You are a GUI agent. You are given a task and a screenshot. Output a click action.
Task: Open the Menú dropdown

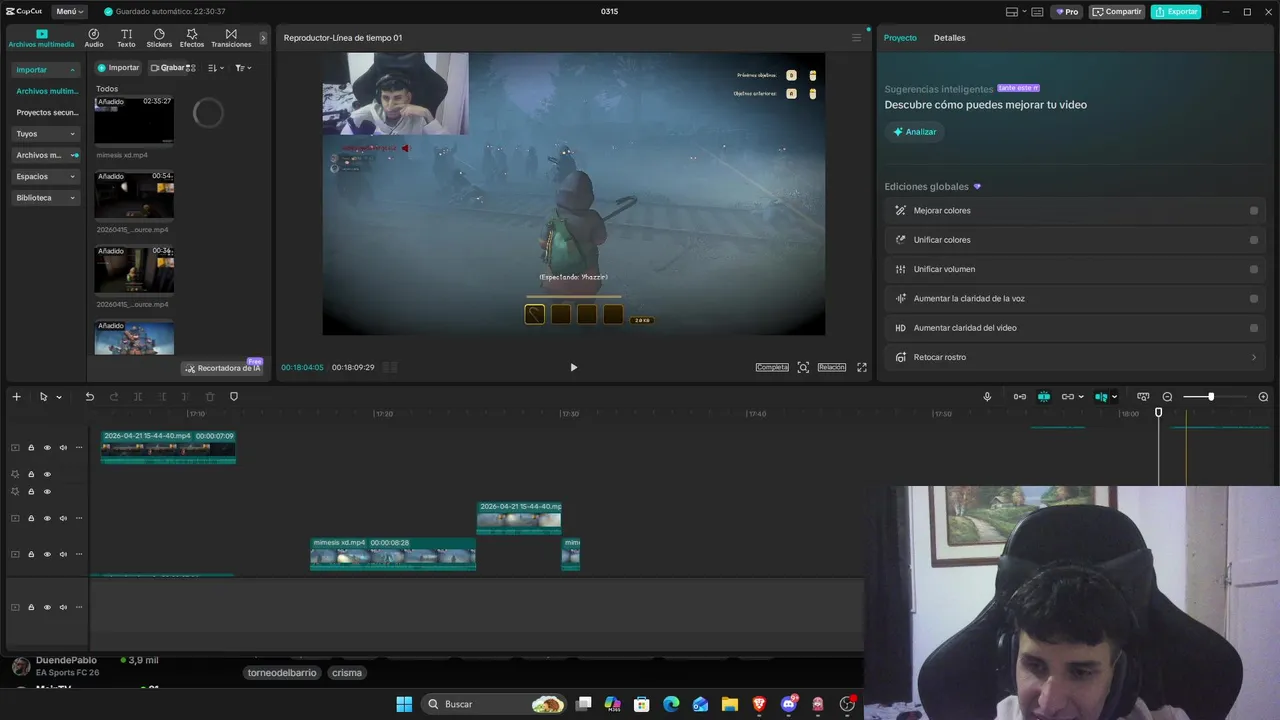coord(70,12)
